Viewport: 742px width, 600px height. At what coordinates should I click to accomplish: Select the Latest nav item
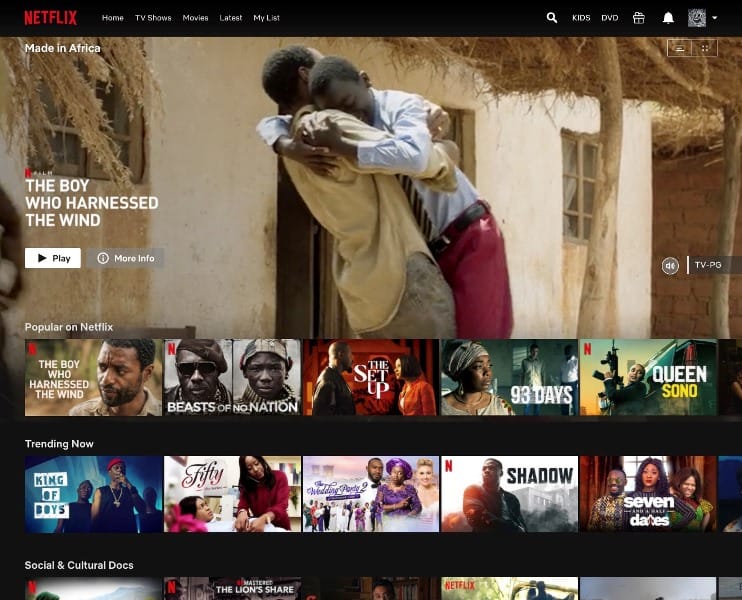(230, 18)
